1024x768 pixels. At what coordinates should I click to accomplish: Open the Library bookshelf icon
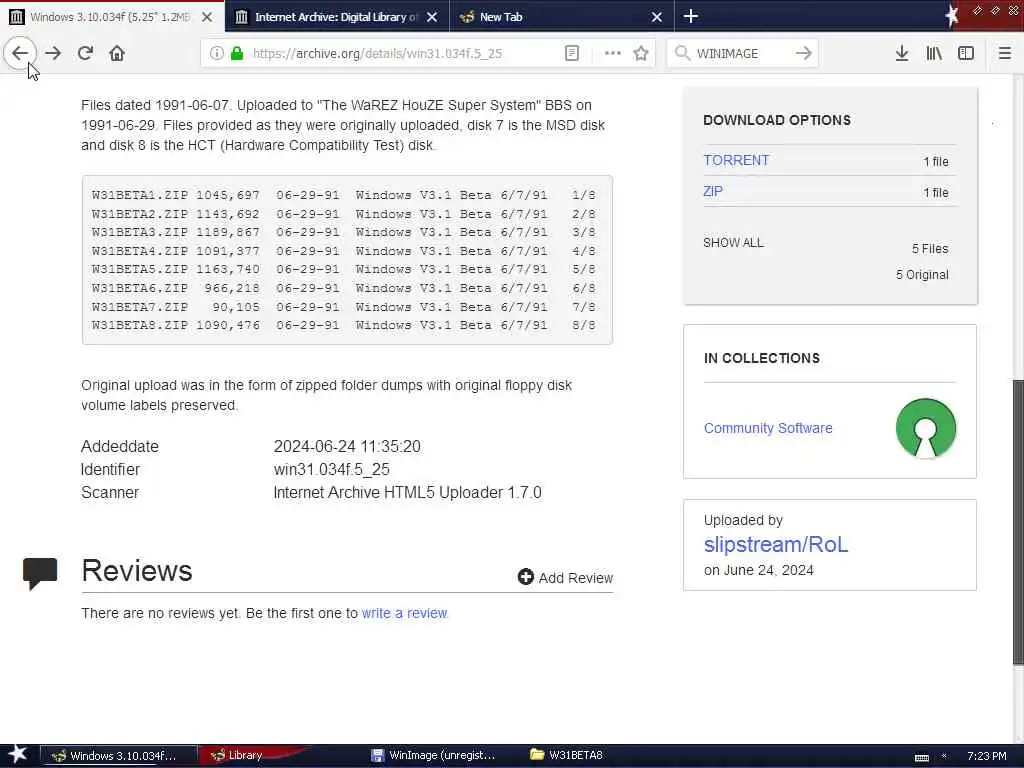[x=934, y=54]
